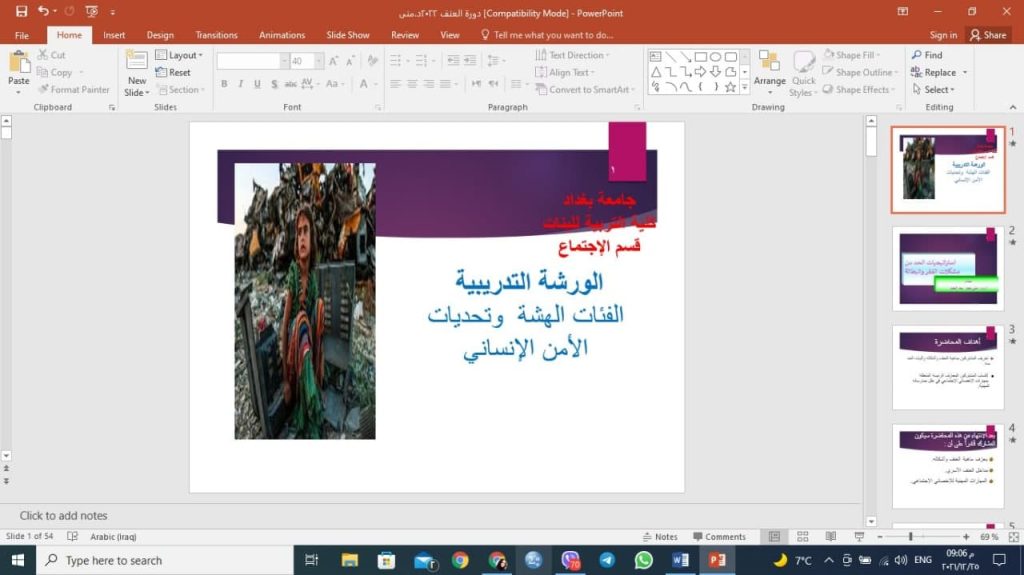Open the Insert ribbon tab

coord(114,35)
